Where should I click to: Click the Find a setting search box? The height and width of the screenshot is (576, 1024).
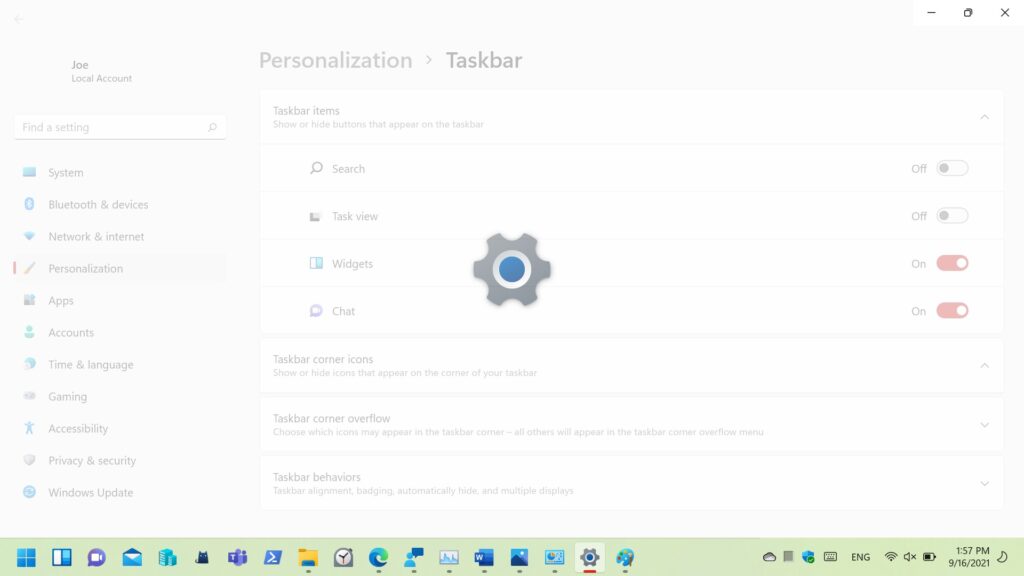click(x=112, y=128)
